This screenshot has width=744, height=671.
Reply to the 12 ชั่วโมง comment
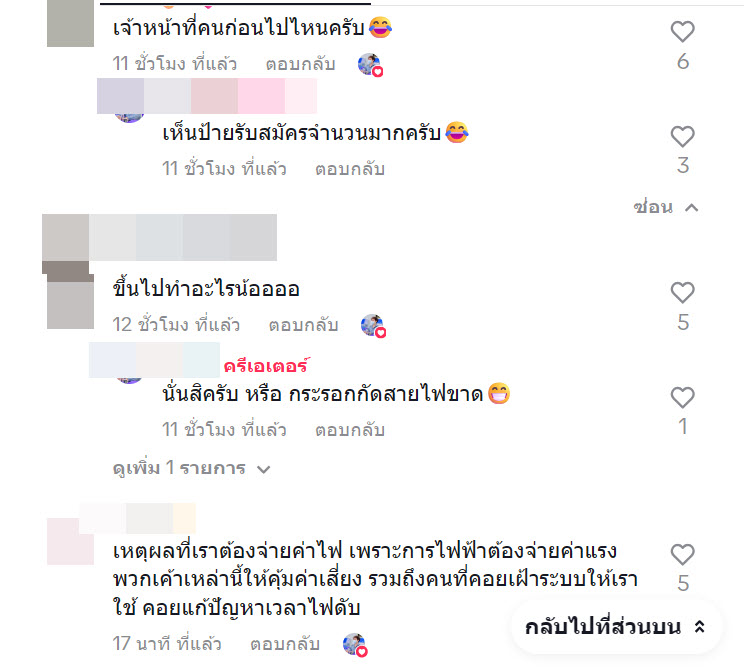click(x=303, y=325)
